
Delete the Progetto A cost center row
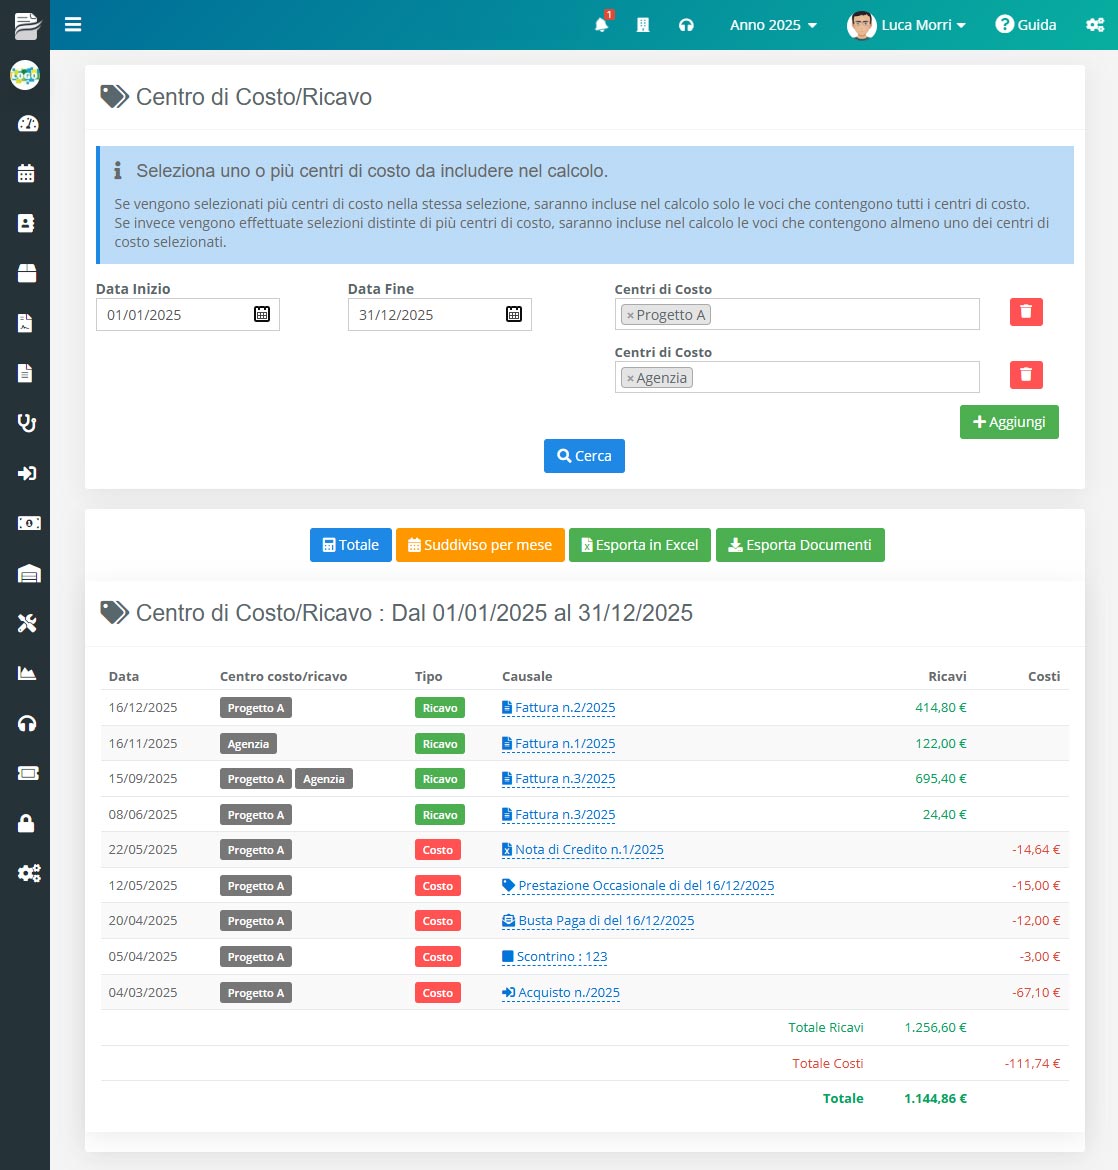click(1026, 312)
